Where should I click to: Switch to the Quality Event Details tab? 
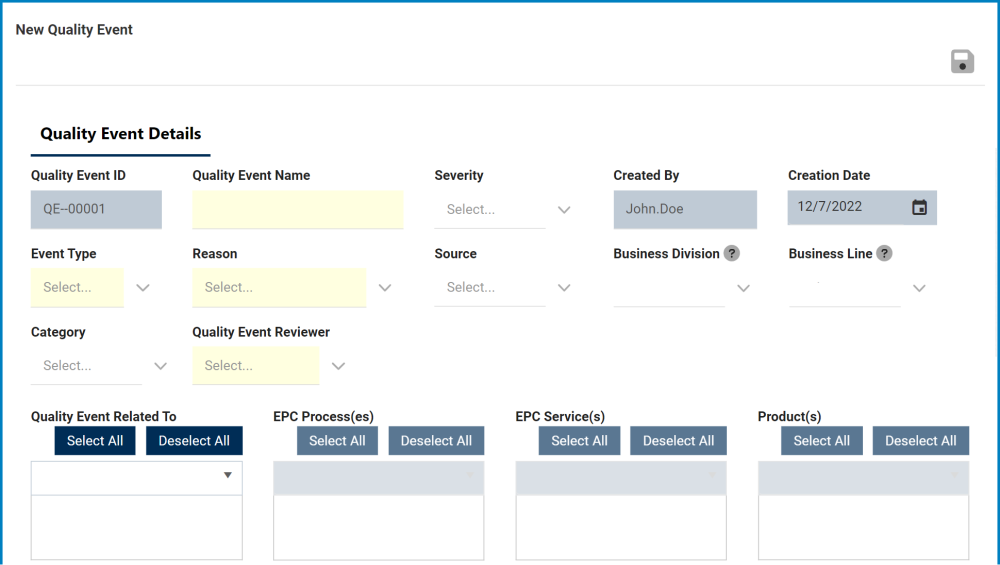pos(121,134)
